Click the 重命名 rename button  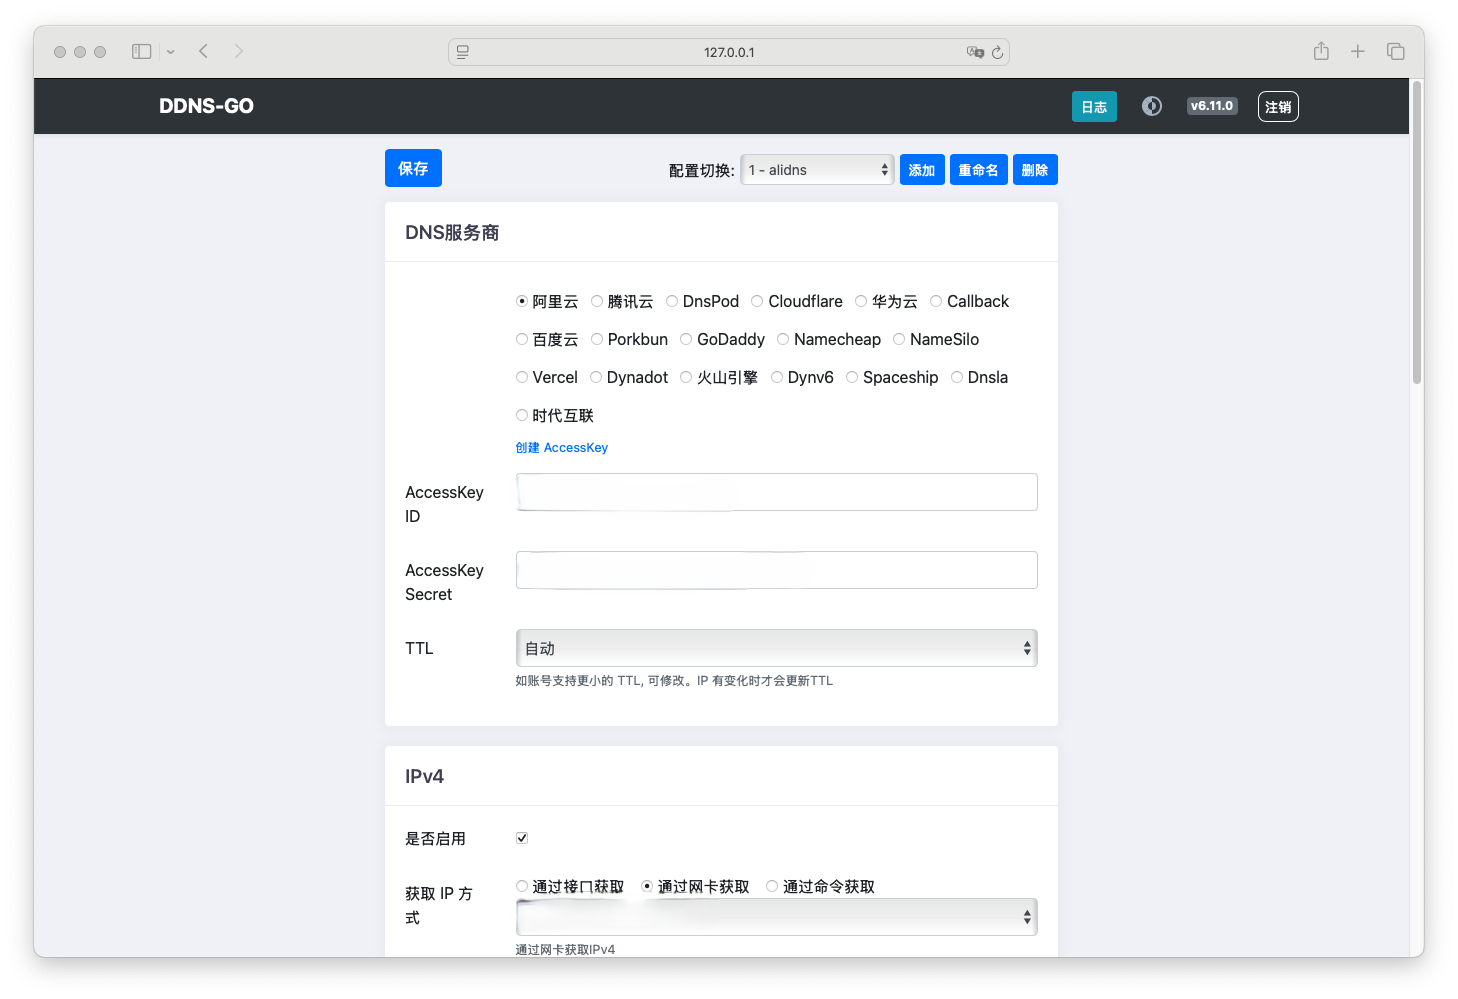(978, 170)
